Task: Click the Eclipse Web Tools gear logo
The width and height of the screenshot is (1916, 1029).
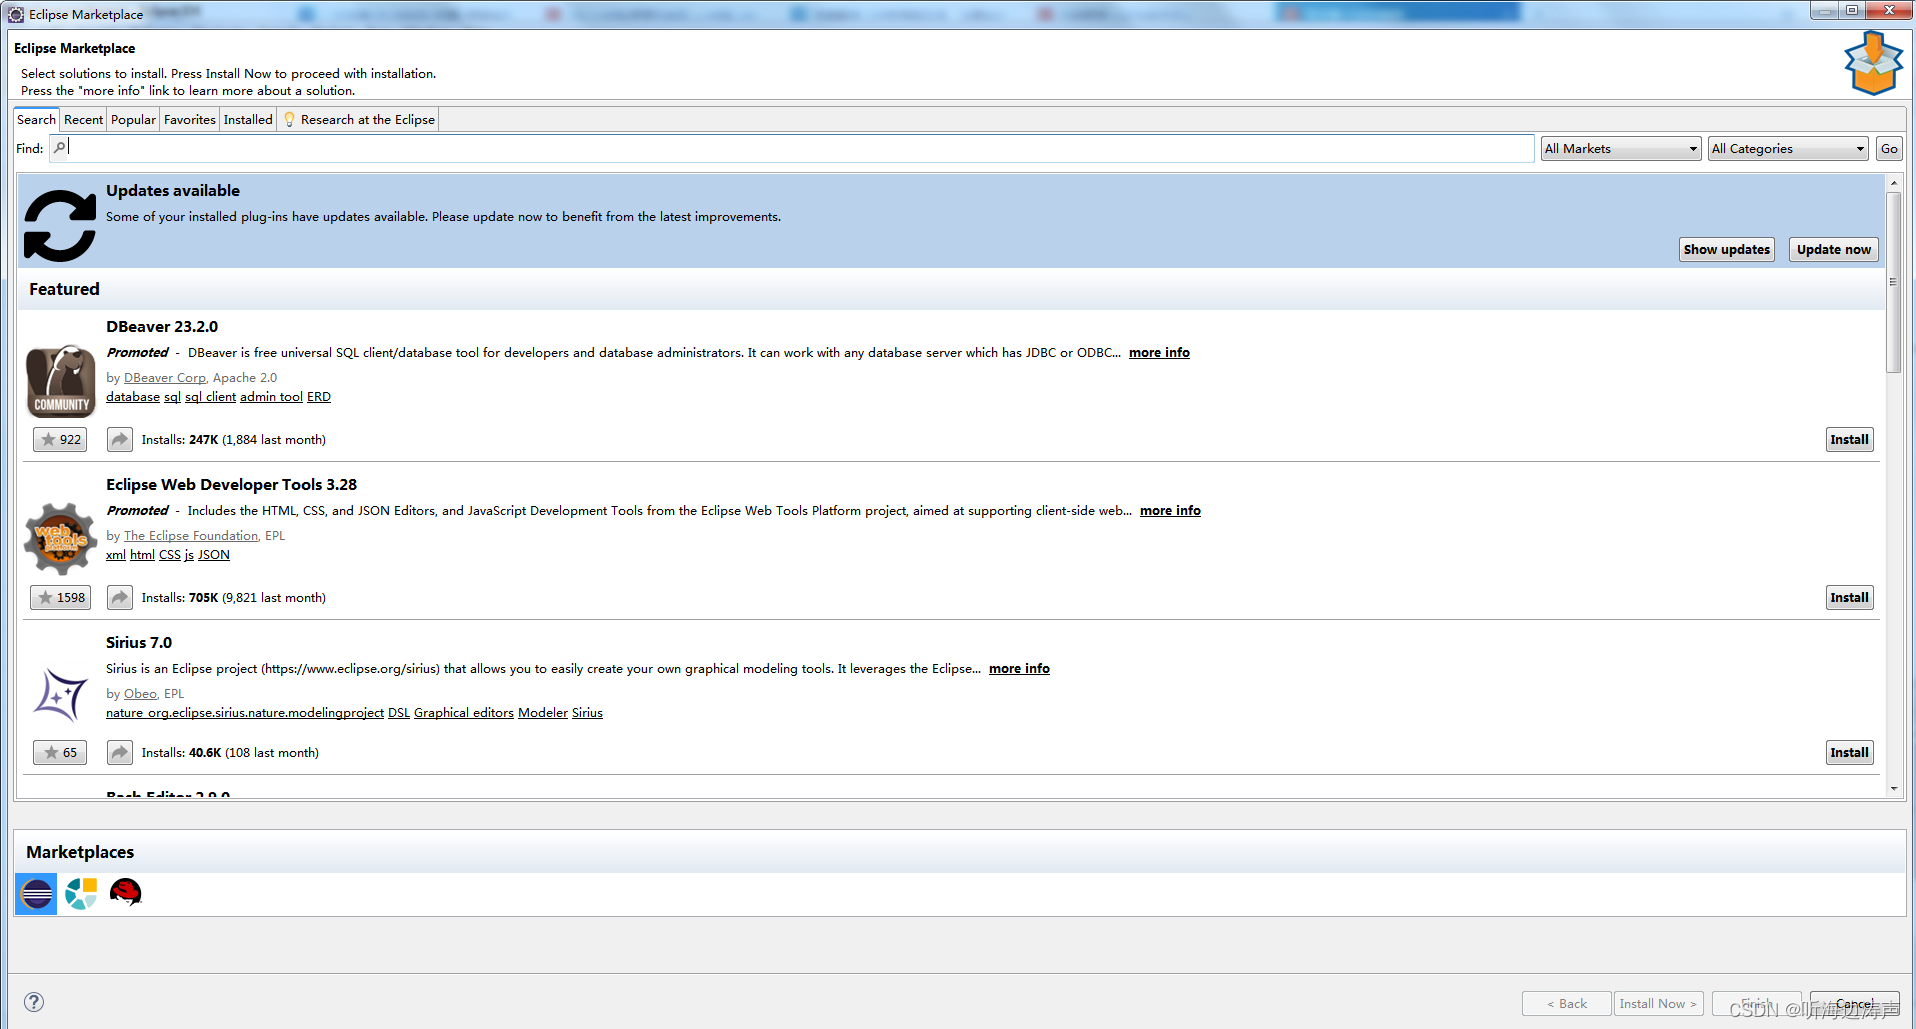Action: 61,538
